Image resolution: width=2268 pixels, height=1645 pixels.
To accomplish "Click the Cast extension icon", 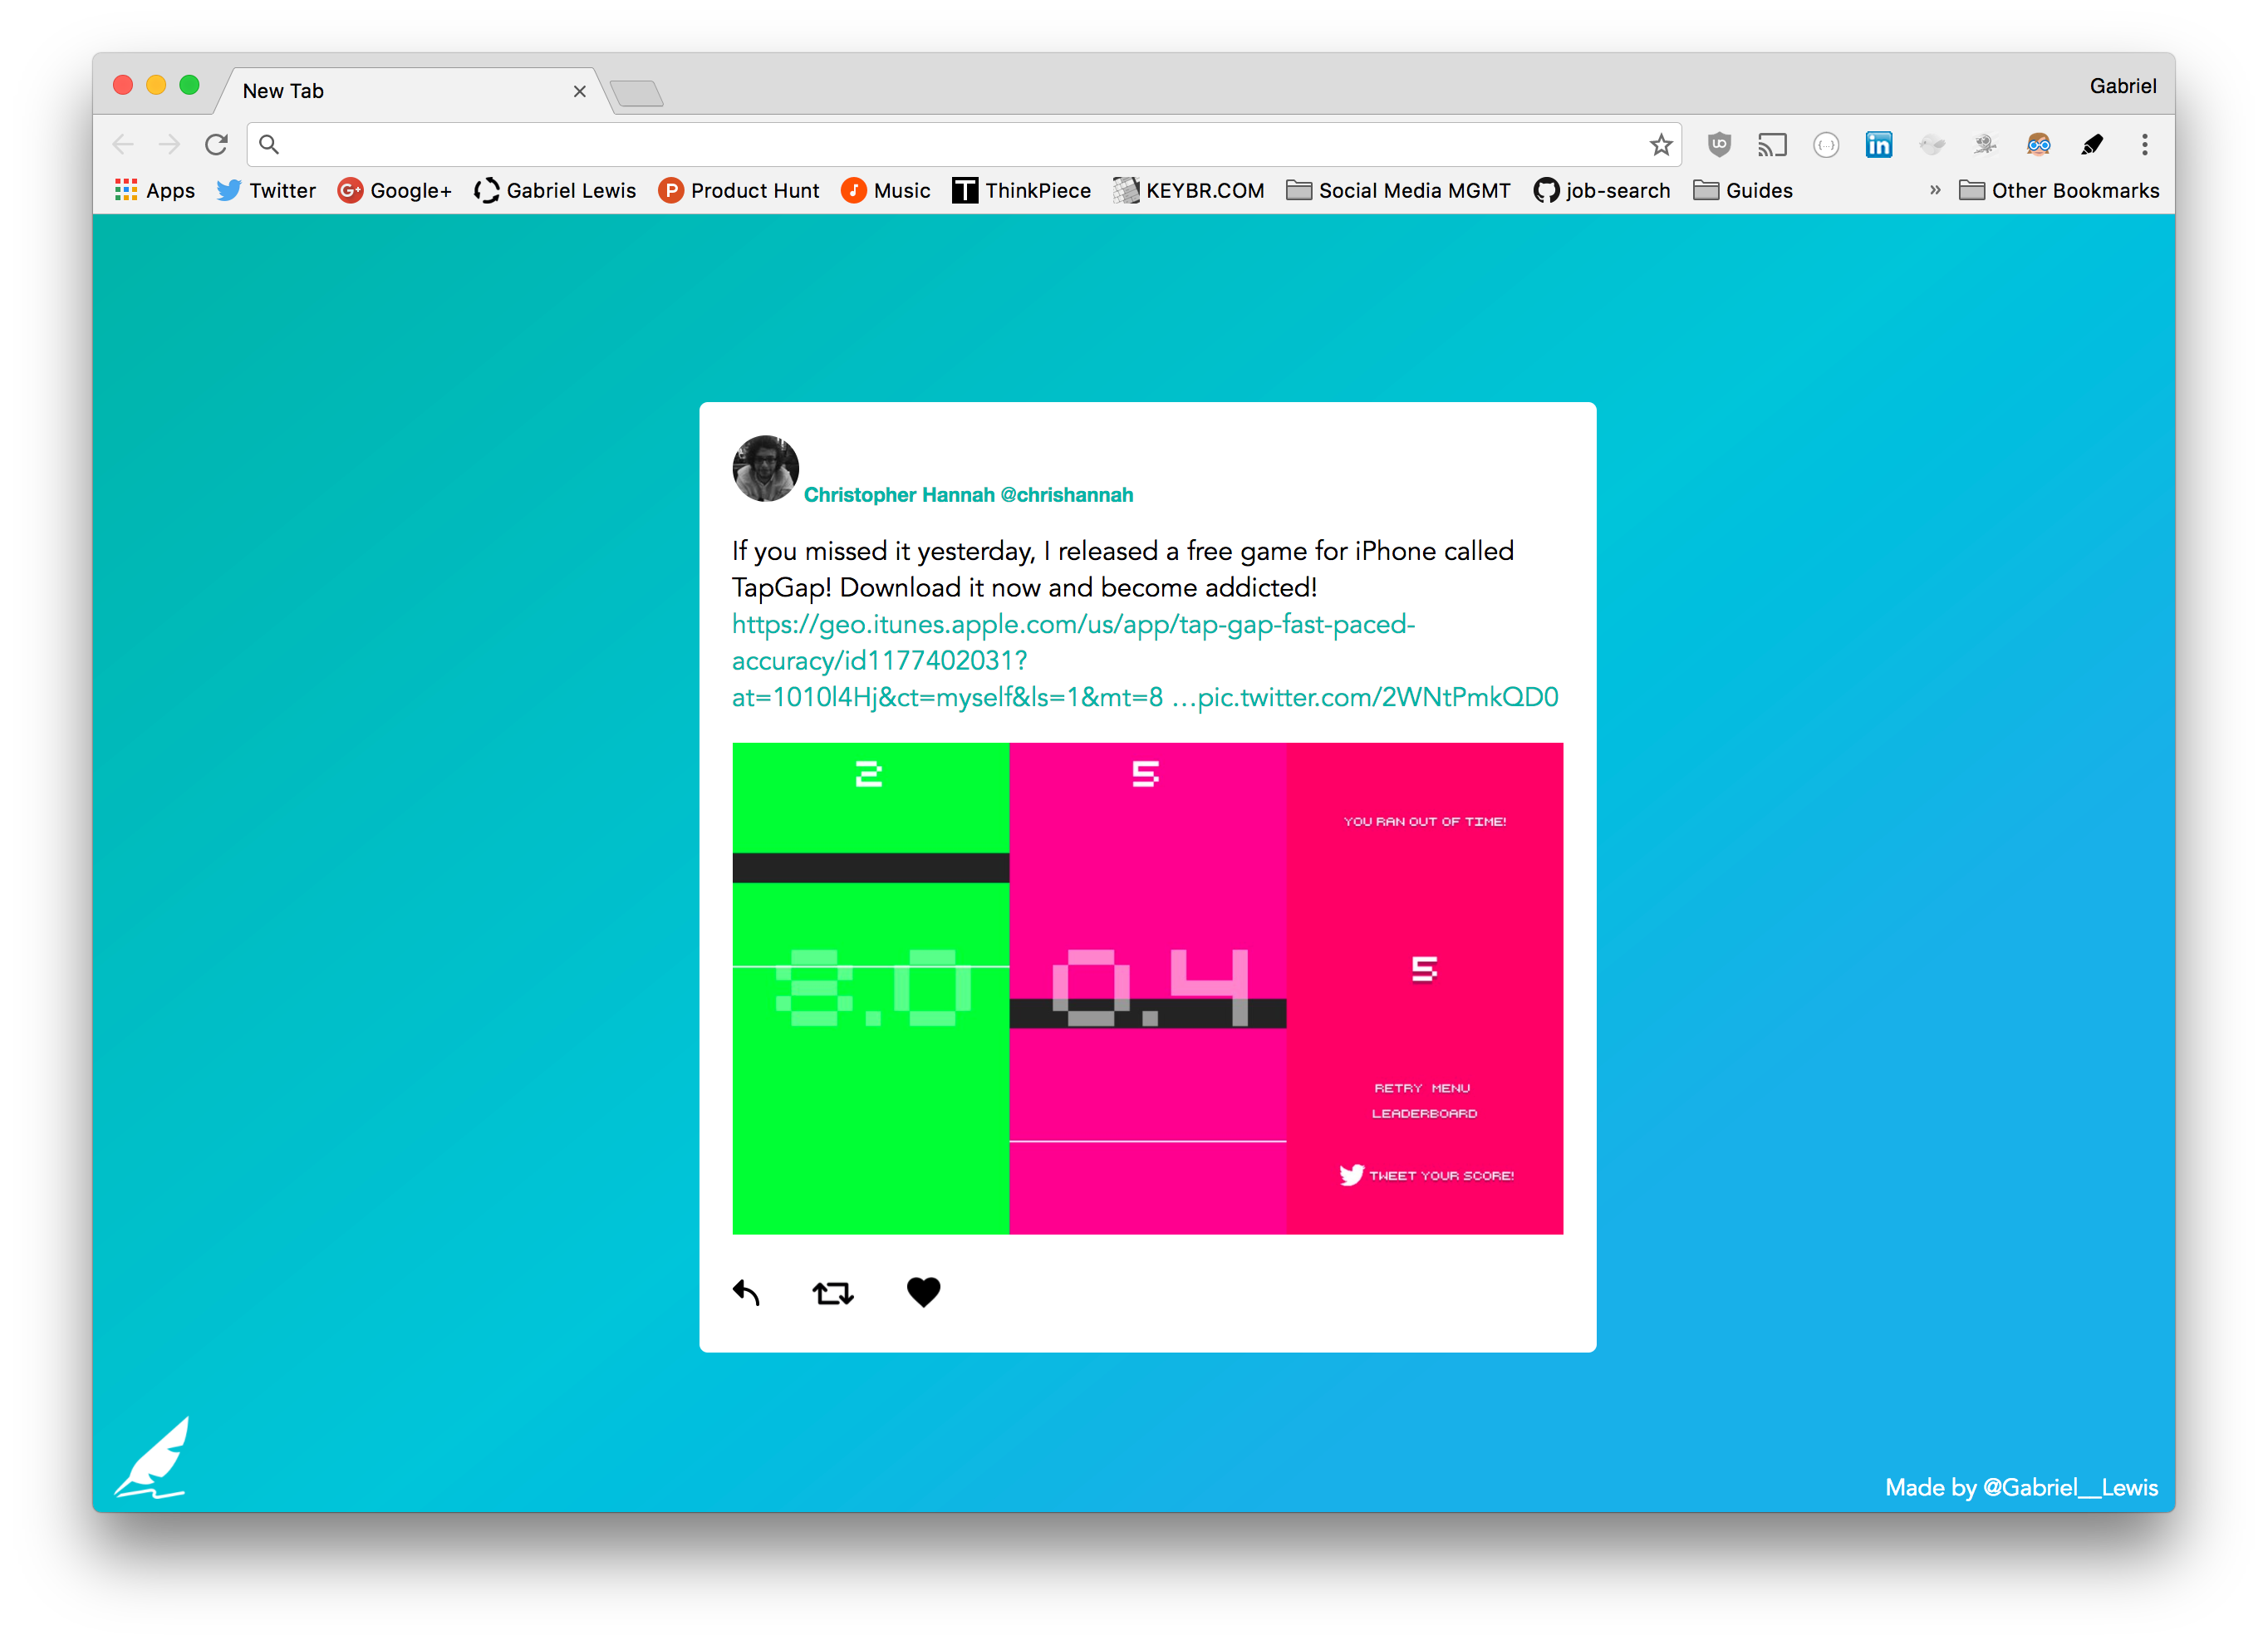I will click(x=1772, y=145).
